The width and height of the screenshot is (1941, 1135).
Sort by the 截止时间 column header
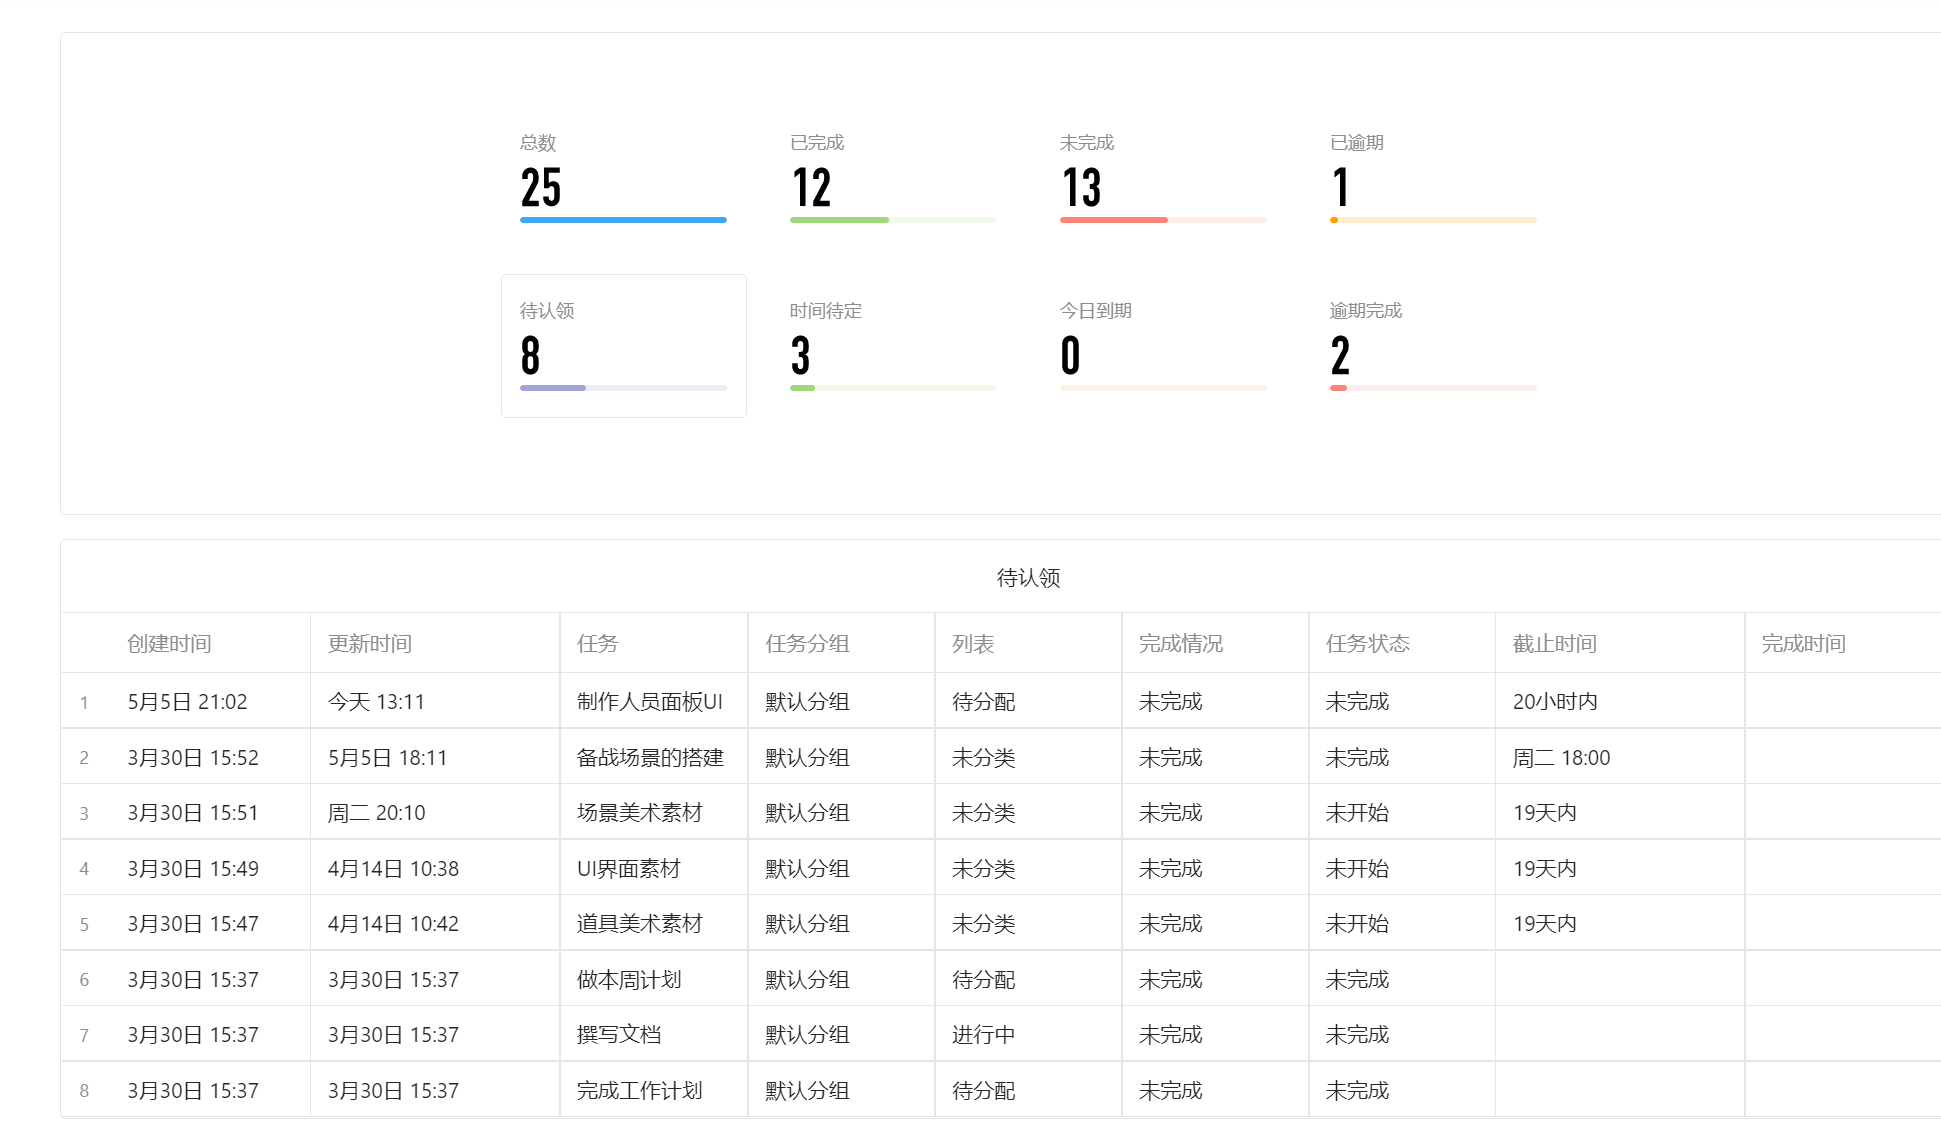click(x=1553, y=643)
